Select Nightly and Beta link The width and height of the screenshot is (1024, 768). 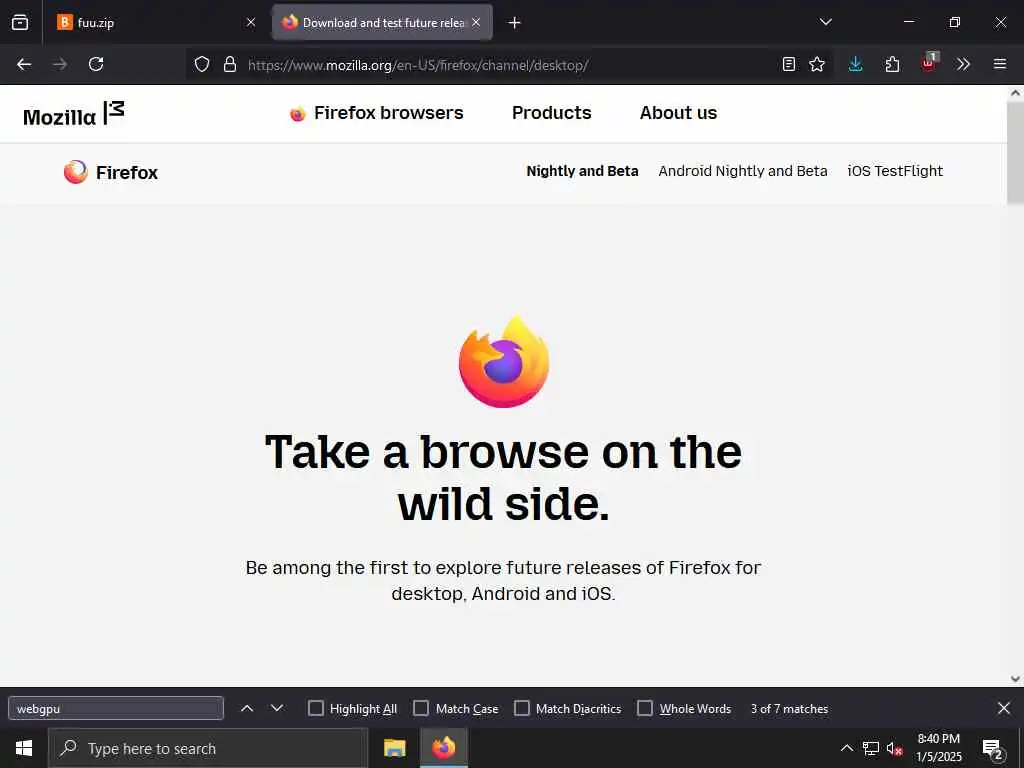coord(583,171)
